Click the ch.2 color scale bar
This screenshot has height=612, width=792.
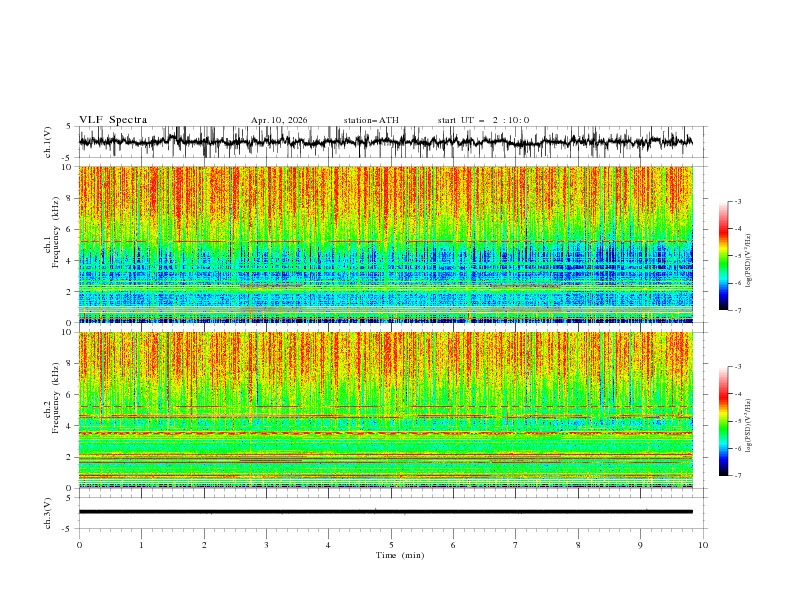tap(723, 421)
